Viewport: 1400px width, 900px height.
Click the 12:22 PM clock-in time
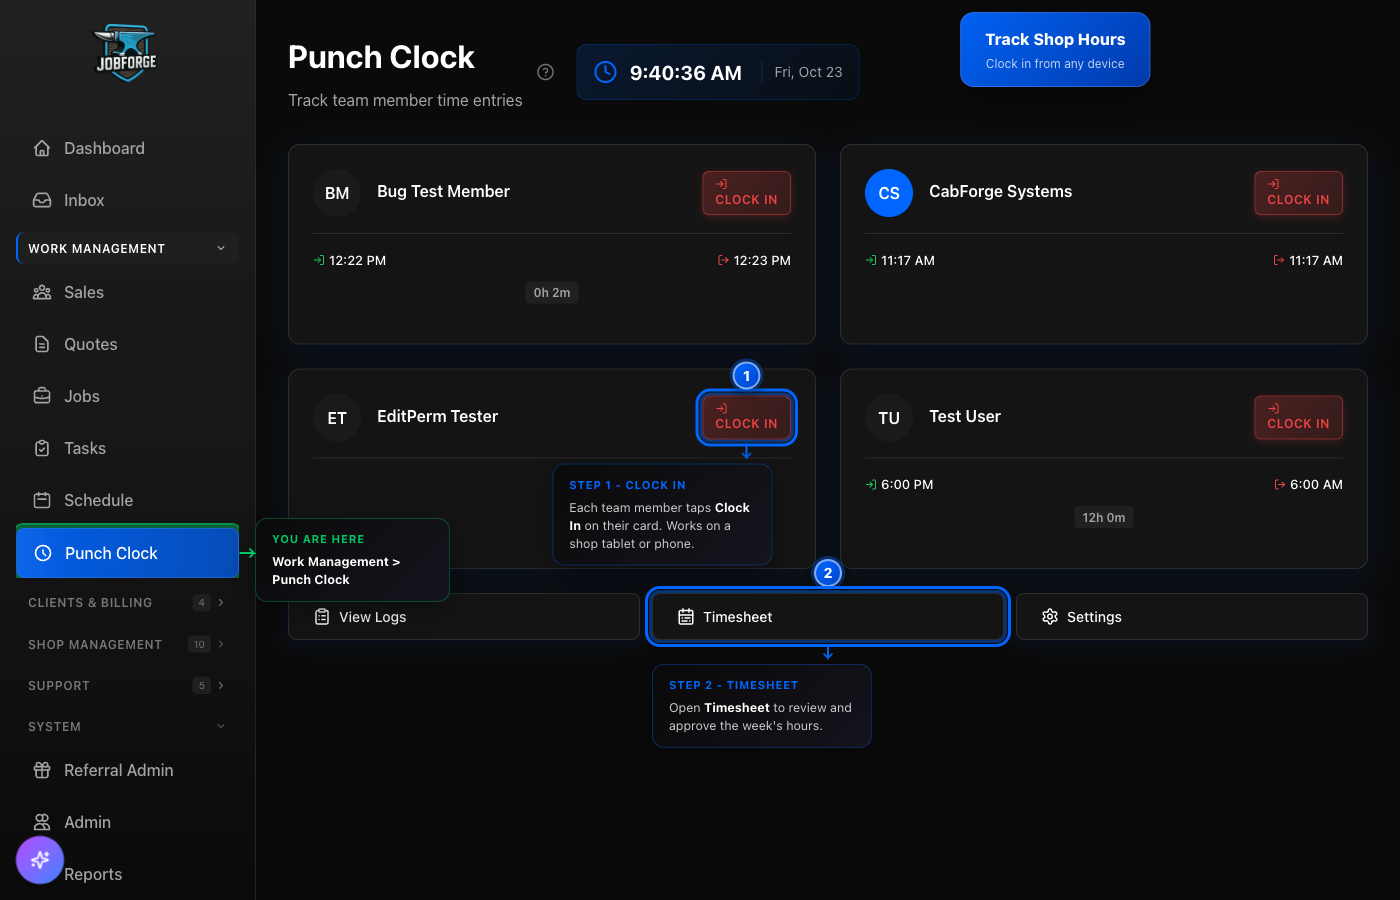[357, 261]
